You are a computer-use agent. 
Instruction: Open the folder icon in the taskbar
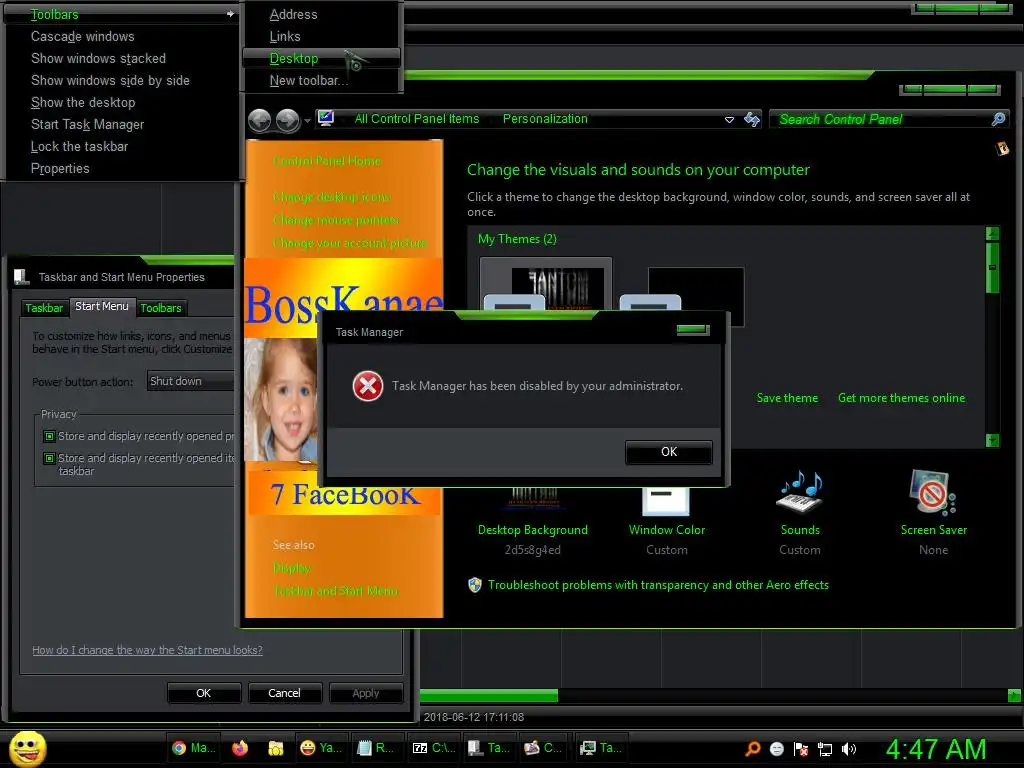pyautogui.click(x=276, y=748)
